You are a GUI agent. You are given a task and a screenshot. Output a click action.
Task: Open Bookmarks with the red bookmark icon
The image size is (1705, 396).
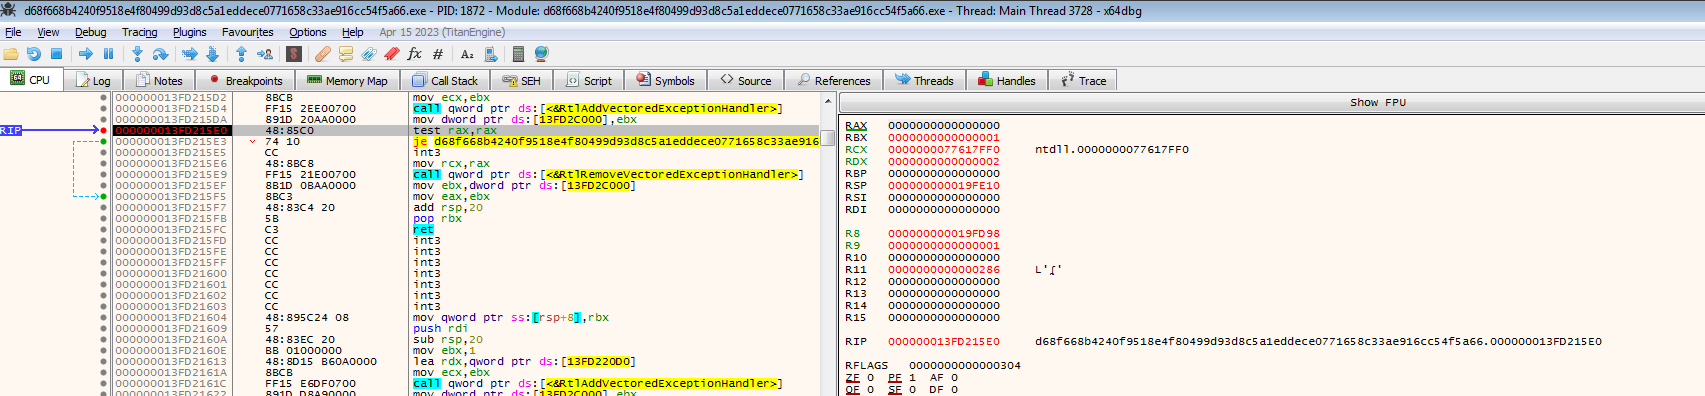(391, 54)
